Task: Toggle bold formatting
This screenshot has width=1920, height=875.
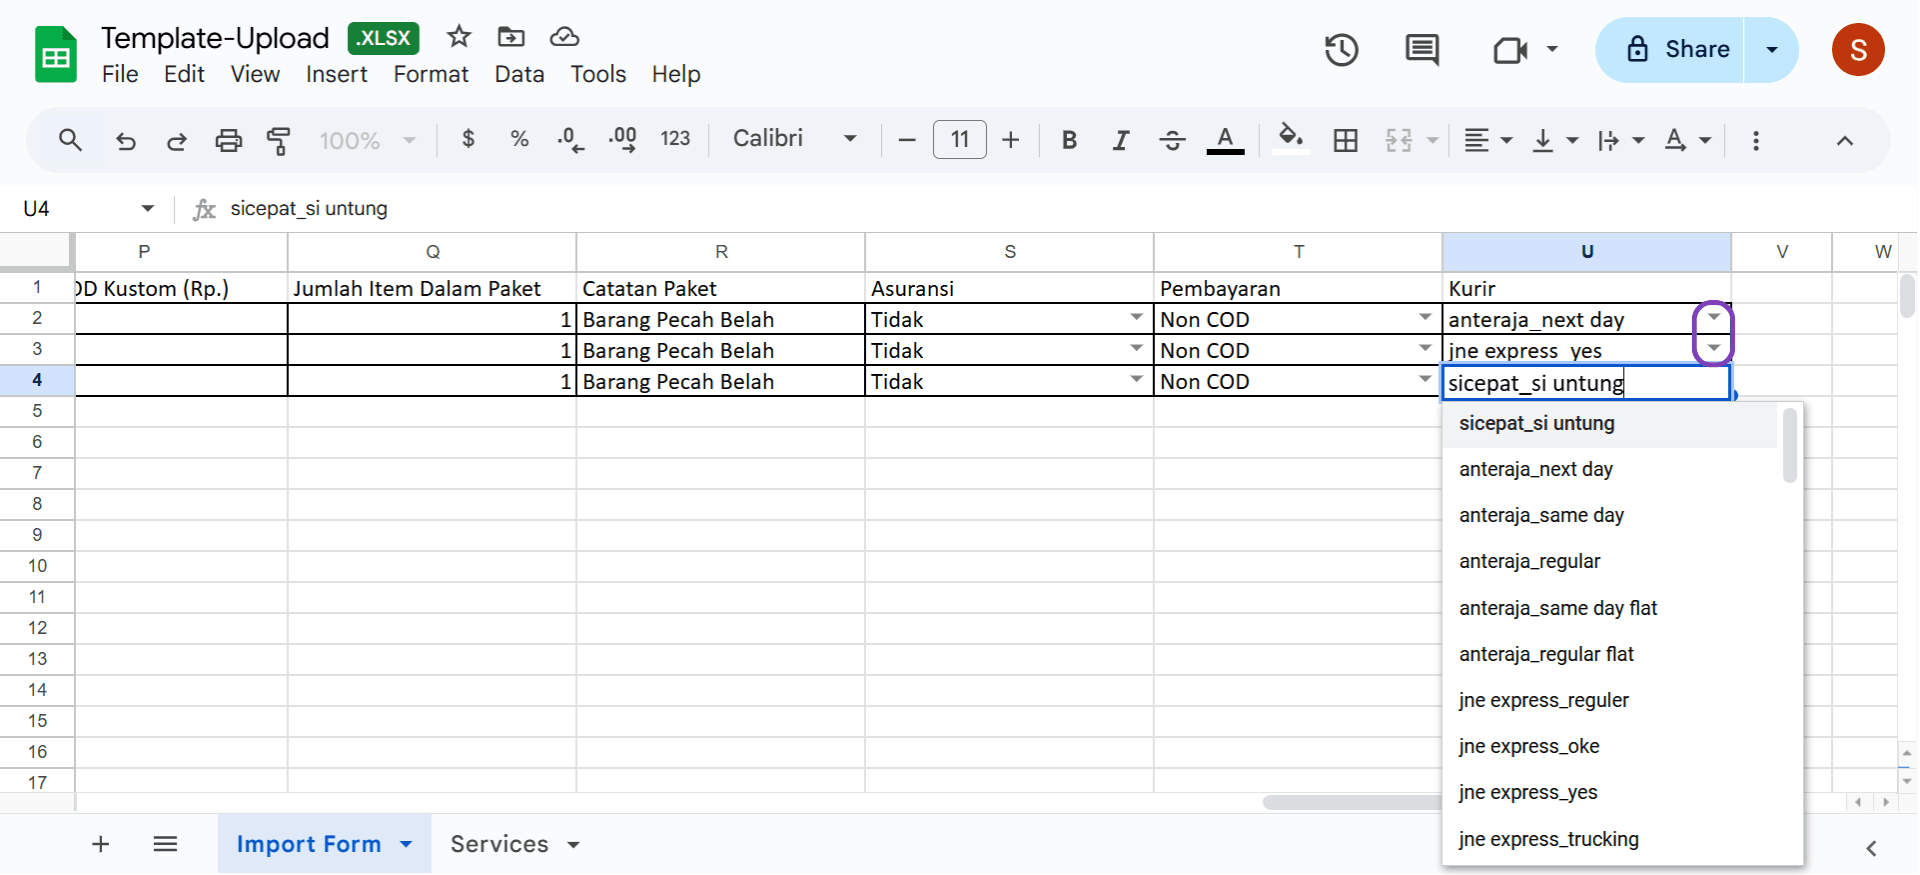Action: pos(1069,141)
